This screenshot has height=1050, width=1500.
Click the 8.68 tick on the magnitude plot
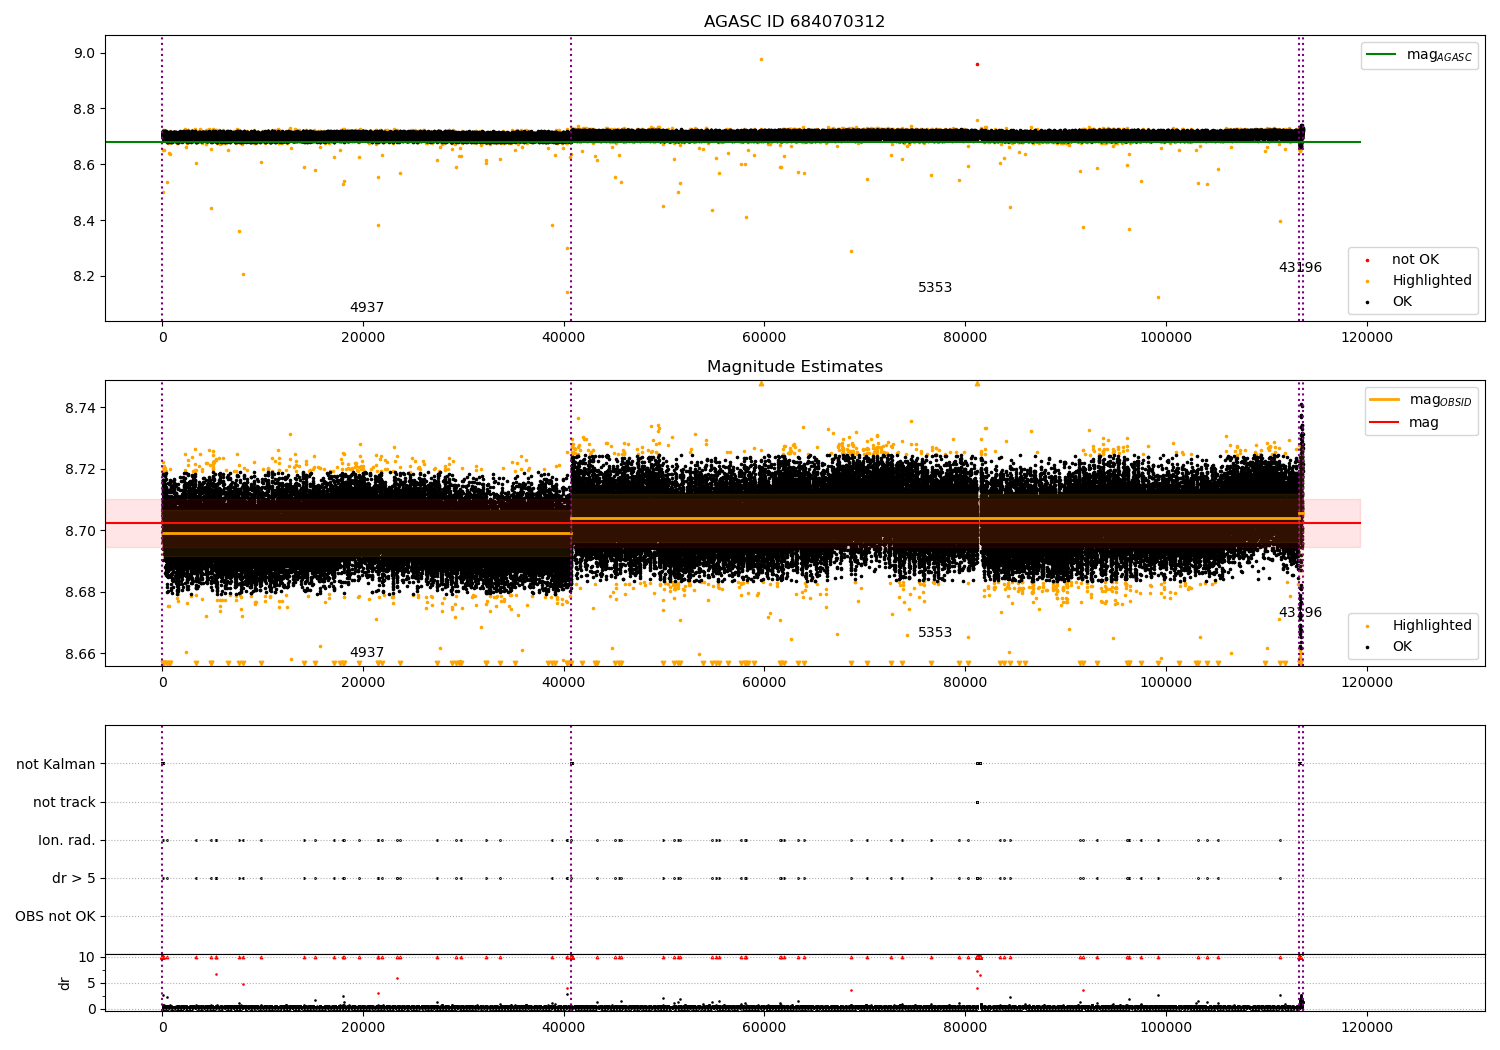coord(79,592)
